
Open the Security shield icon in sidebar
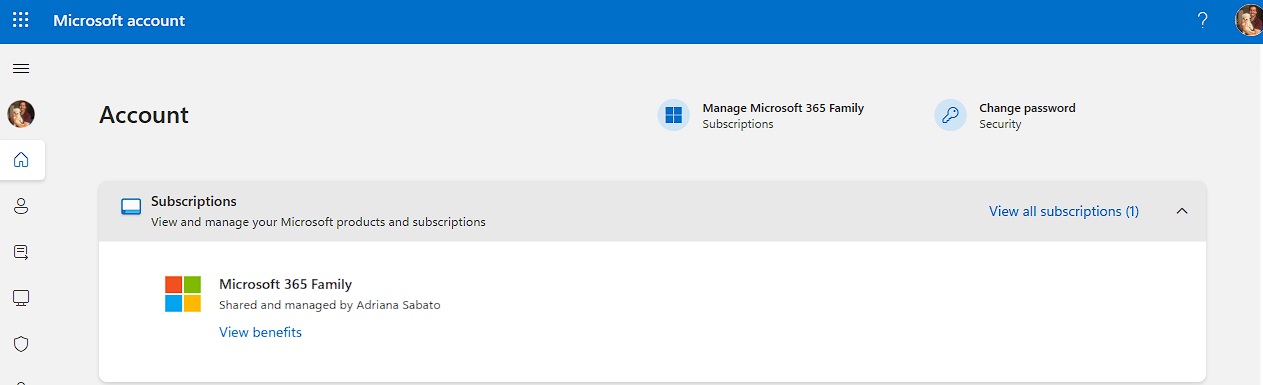pos(21,344)
